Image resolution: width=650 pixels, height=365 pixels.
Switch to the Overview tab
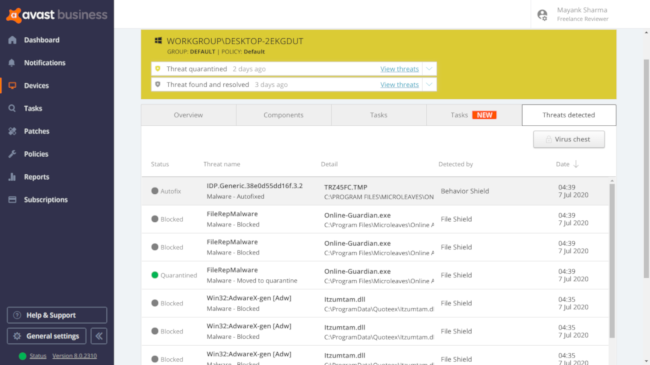[x=189, y=115]
